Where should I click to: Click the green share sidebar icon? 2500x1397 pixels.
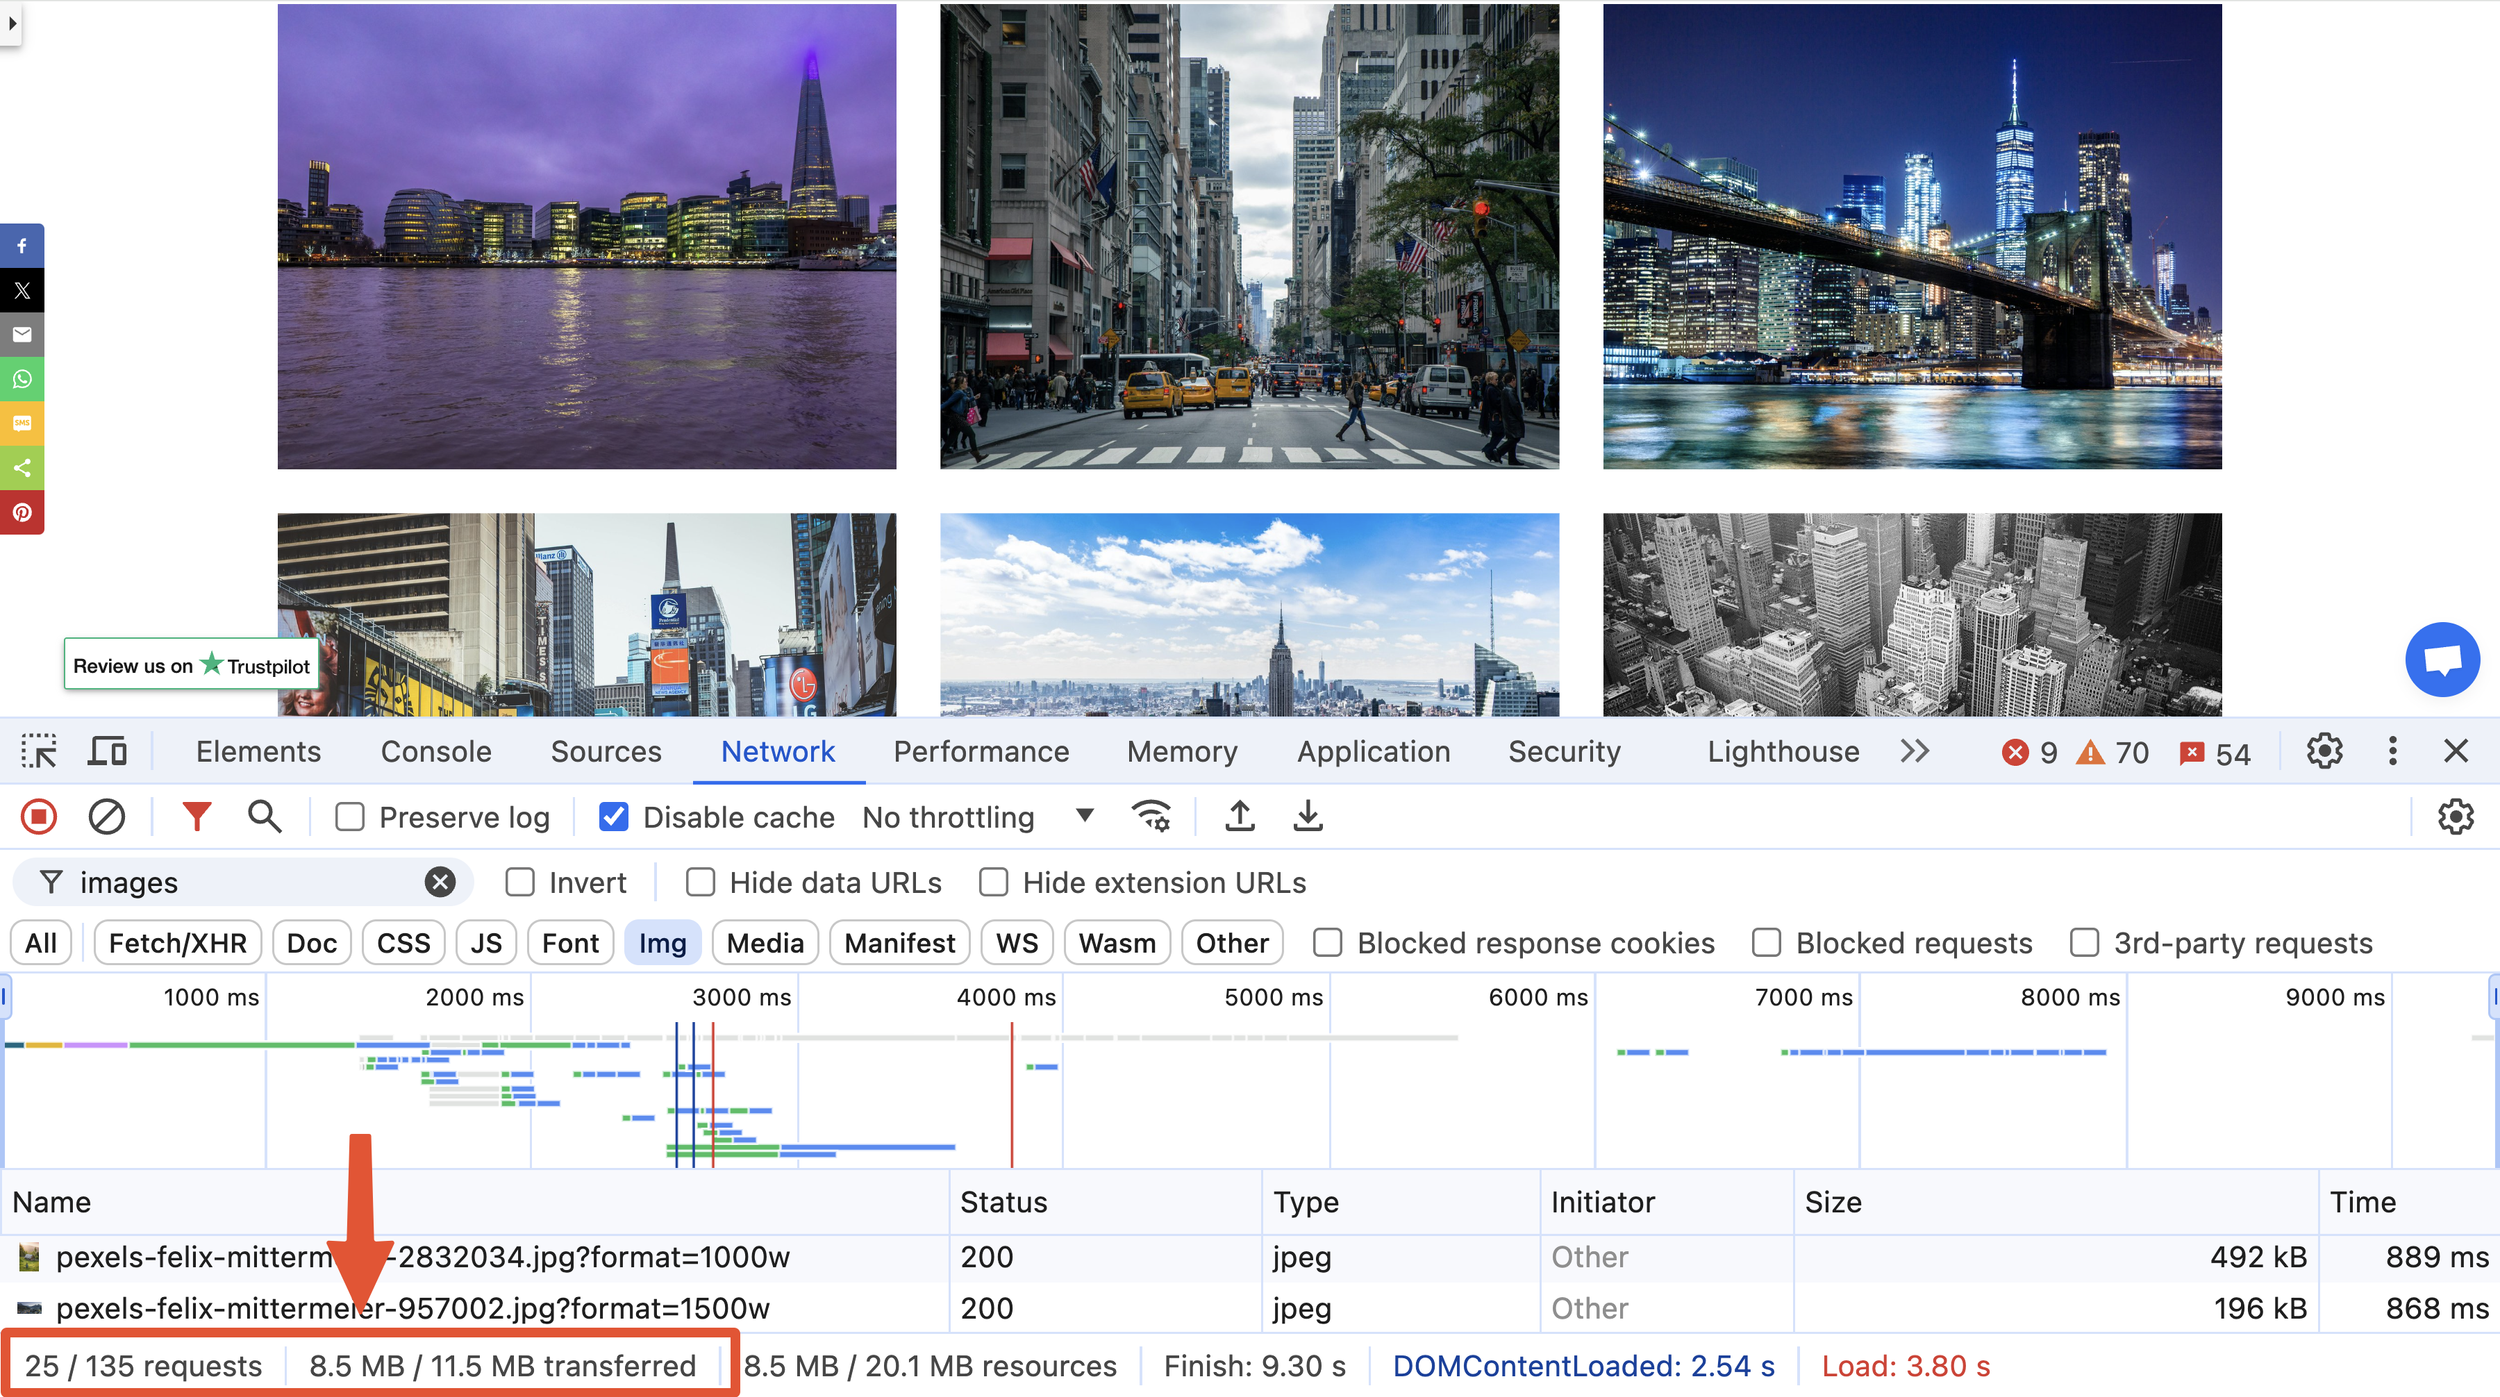pyautogui.click(x=22, y=468)
